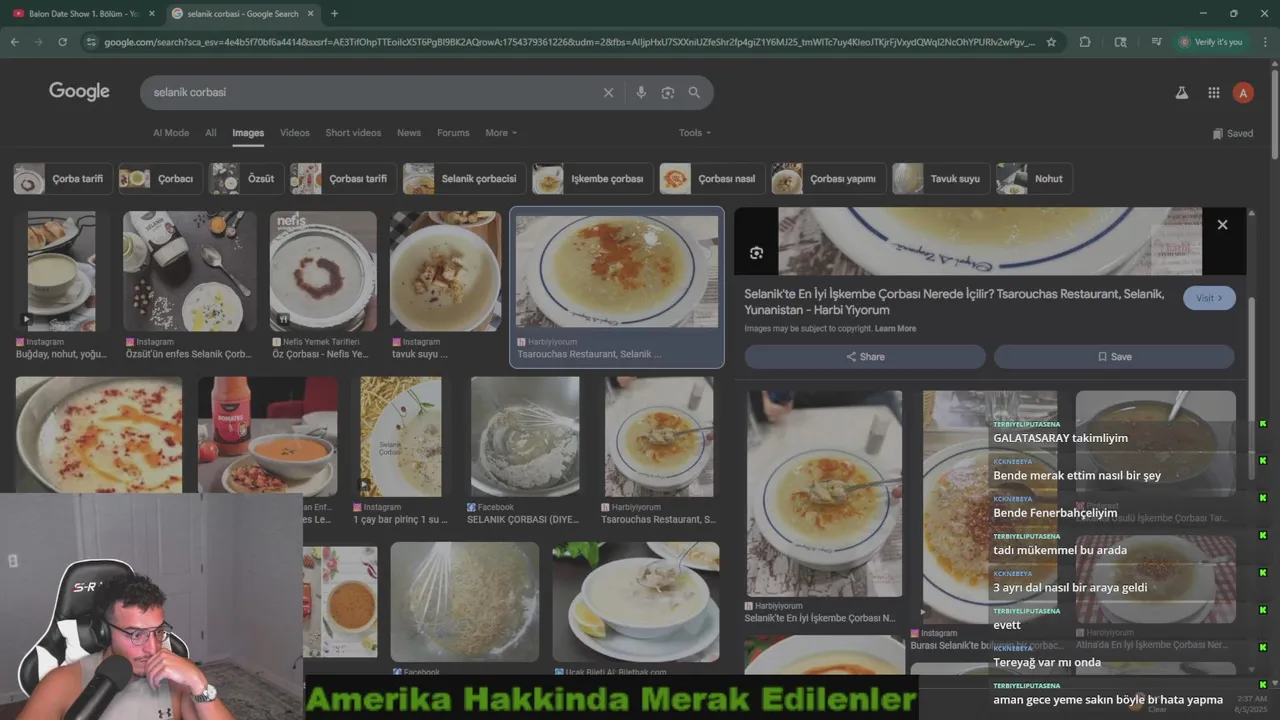View site information icon in address bar
This screenshot has width=1280, height=720.
coord(91,42)
